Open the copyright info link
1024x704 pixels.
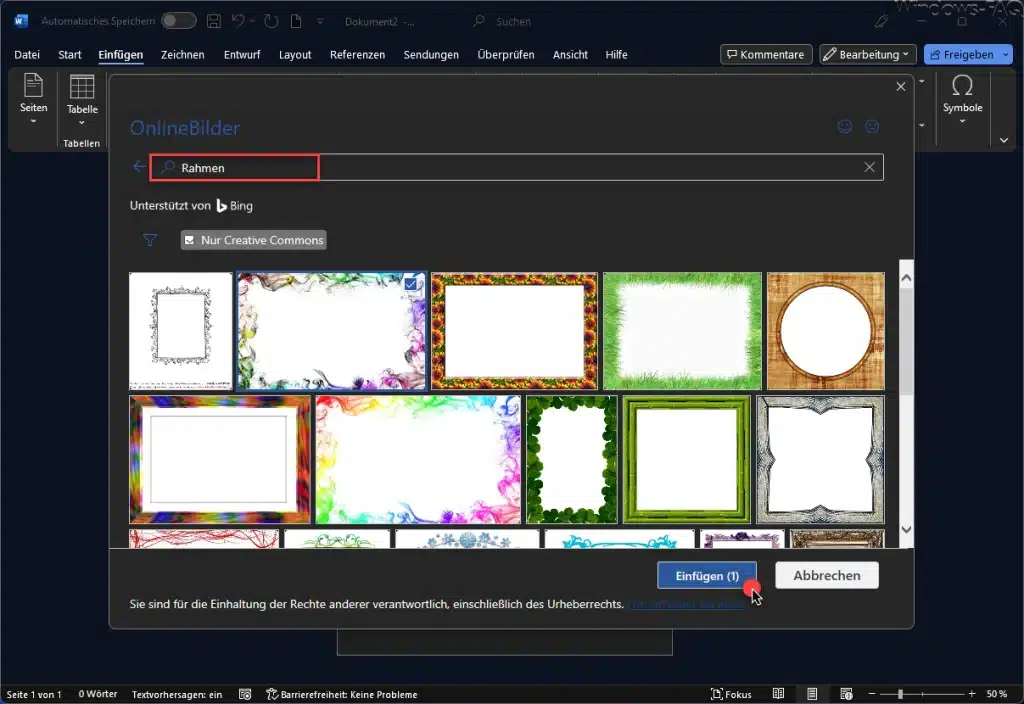coord(687,604)
